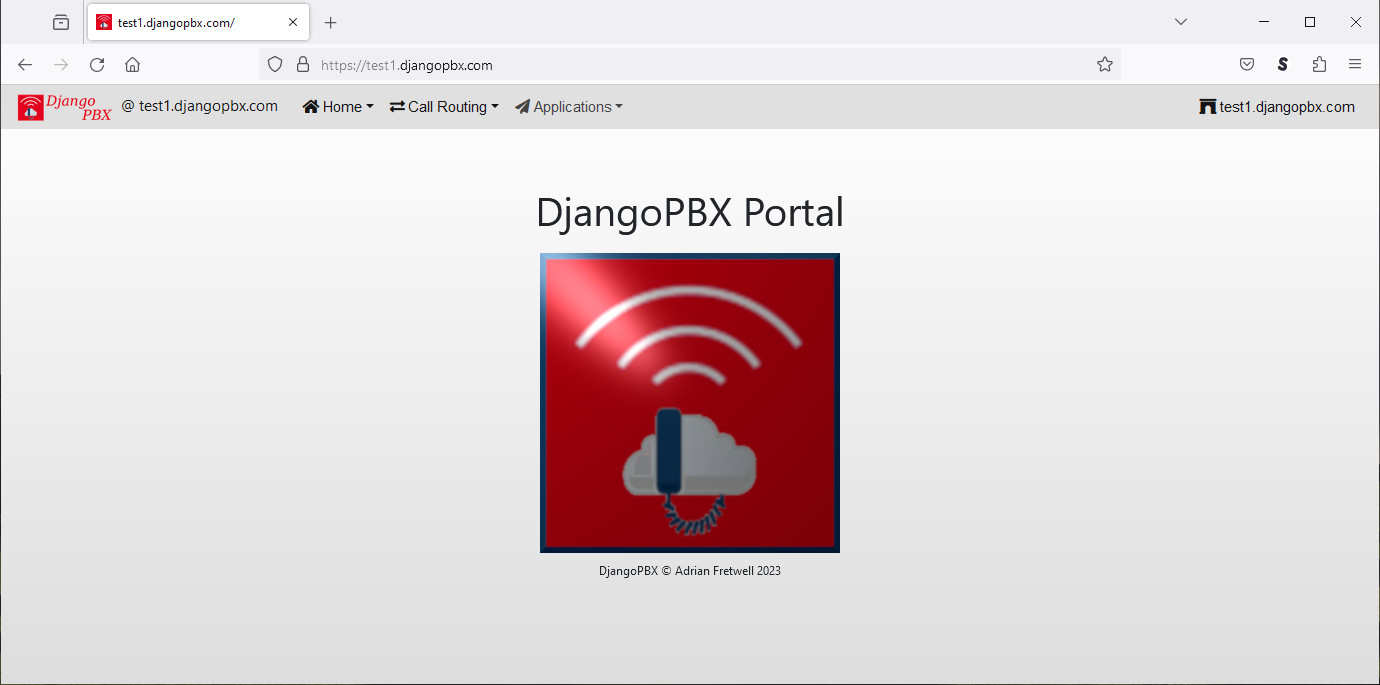The image size is (1380, 685).
Task: Open the Firefox hamburger application menu
Action: (1355, 65)
